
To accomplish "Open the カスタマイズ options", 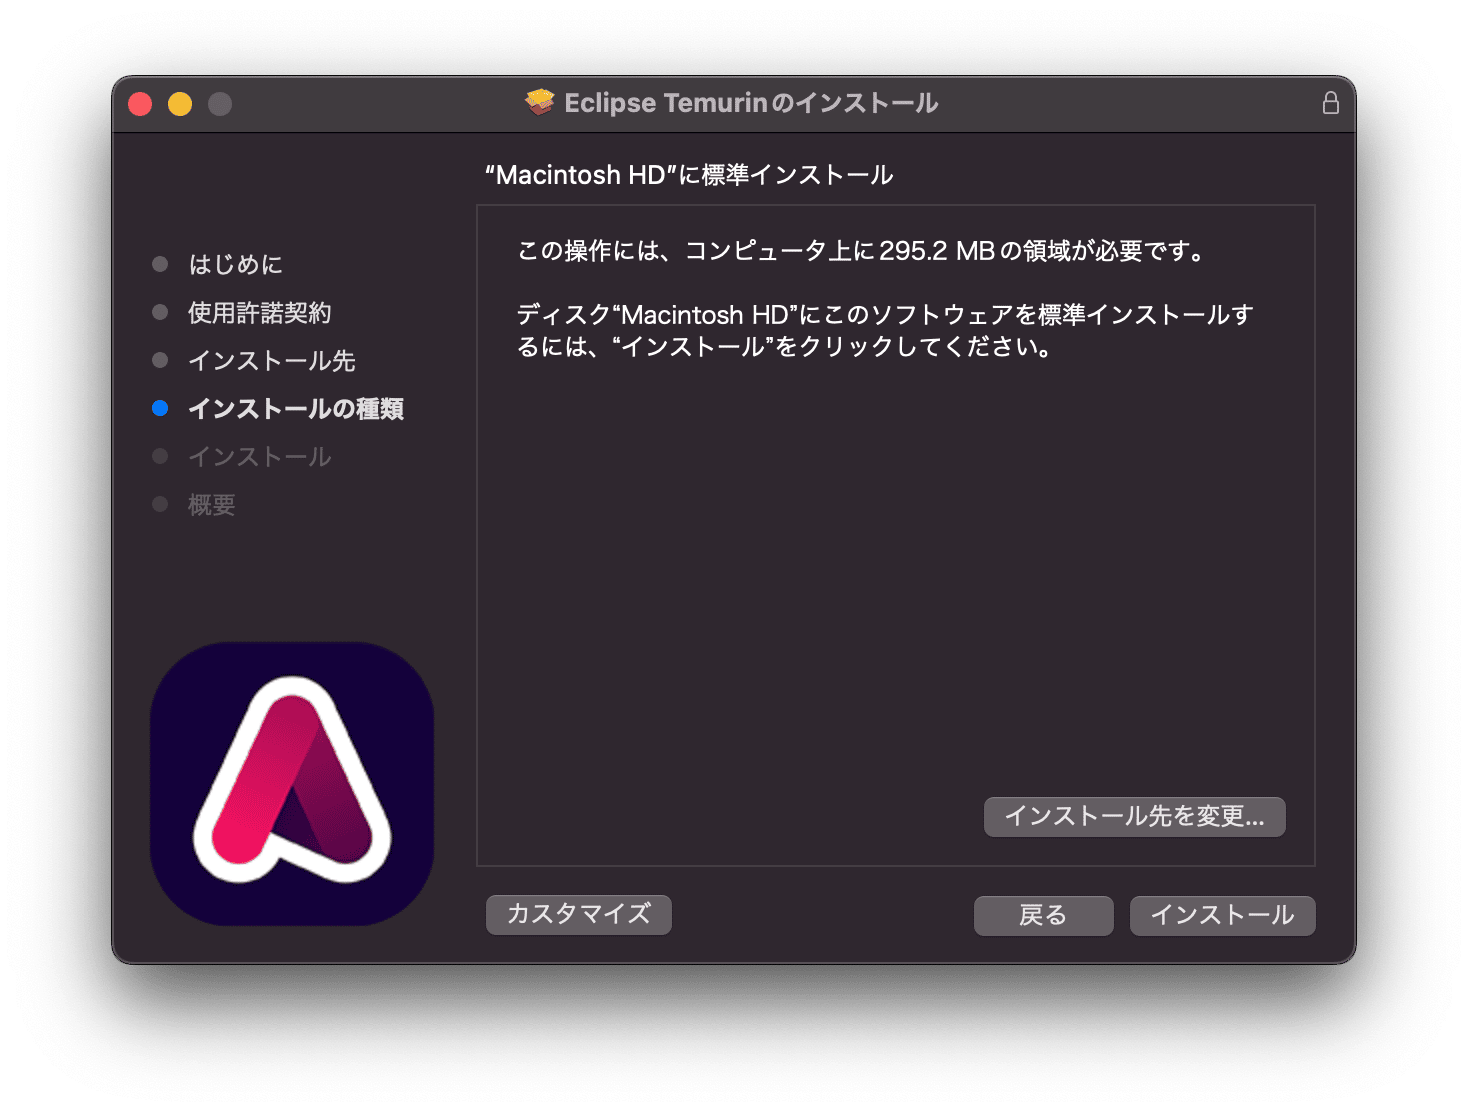I will coord(578,913).
